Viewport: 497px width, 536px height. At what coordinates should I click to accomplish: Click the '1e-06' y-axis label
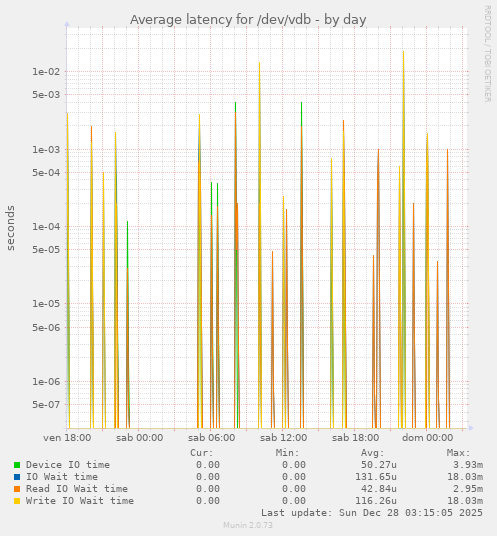pos(46,382)
